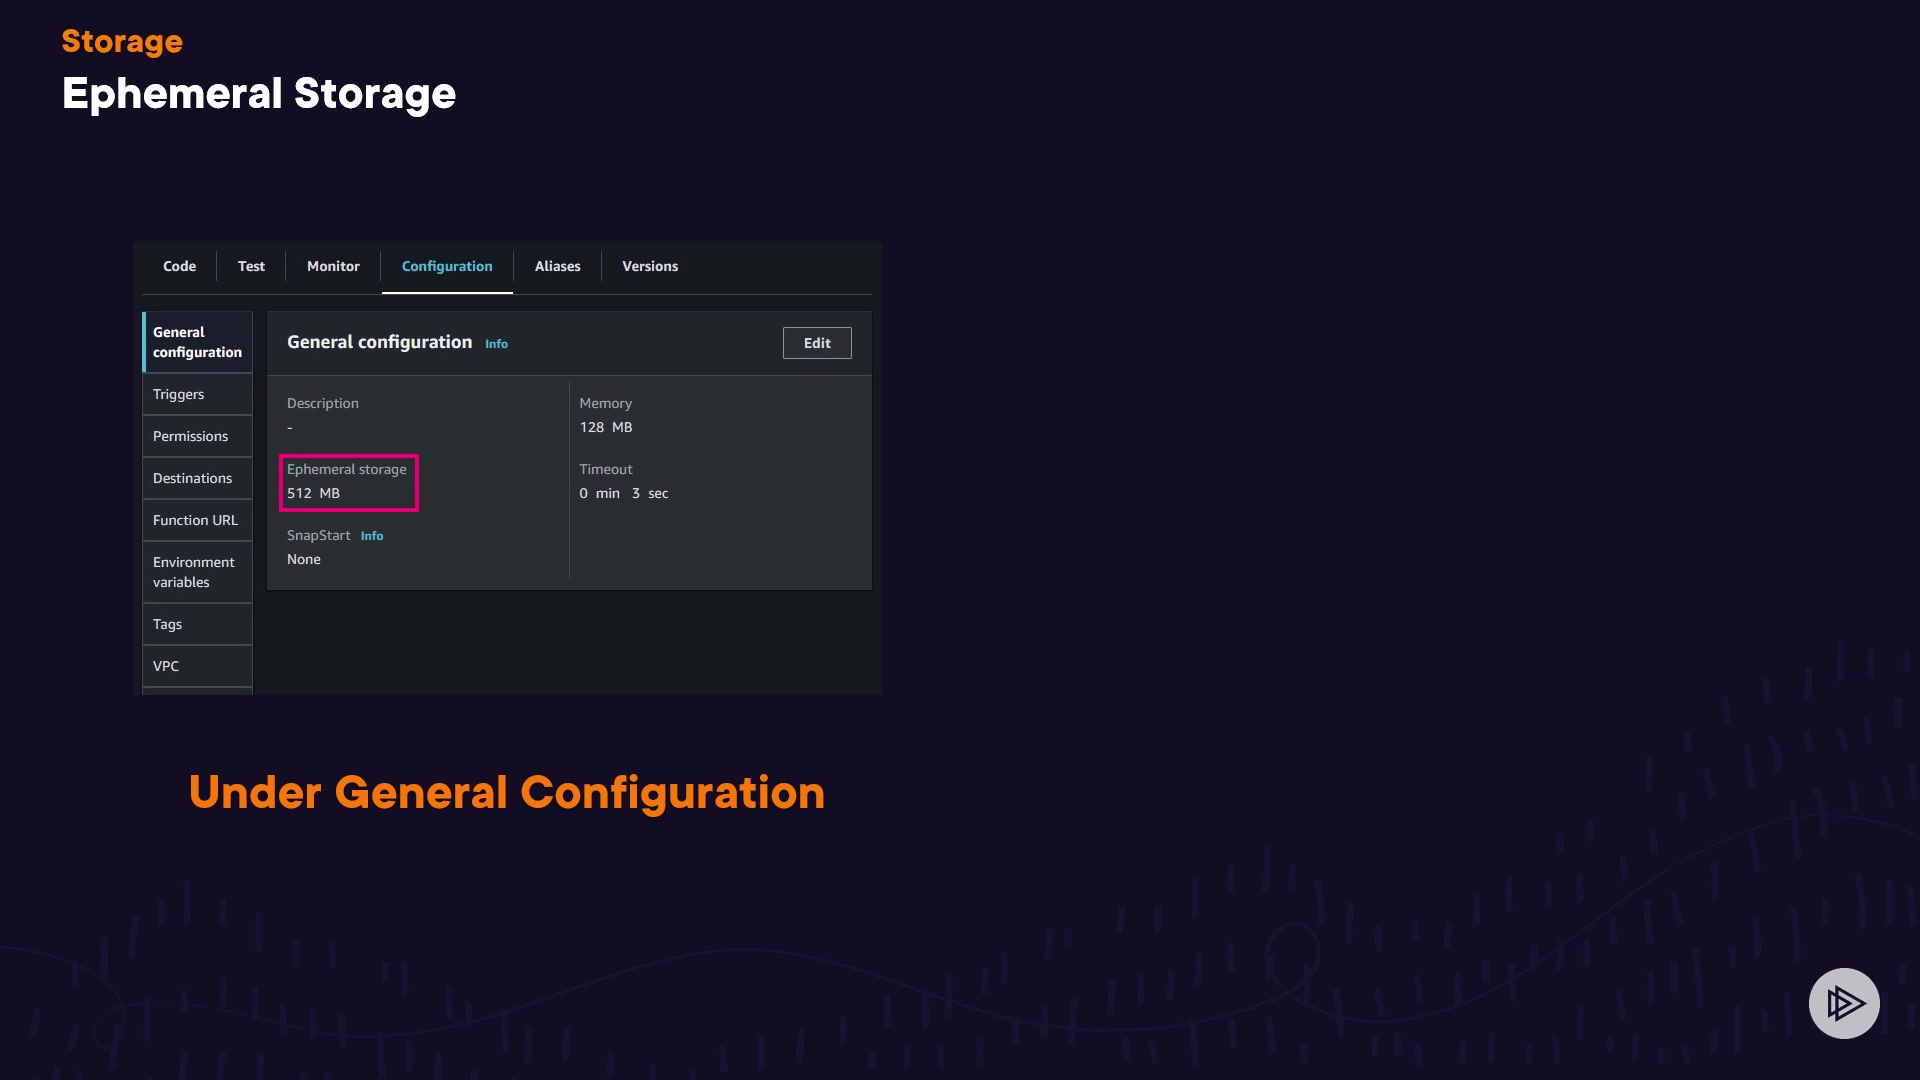Image resolution: width=1920 pixels, height=1080 pixels.
Task: Choose Permissions in the side menu
Action: (x=190, y=436)
